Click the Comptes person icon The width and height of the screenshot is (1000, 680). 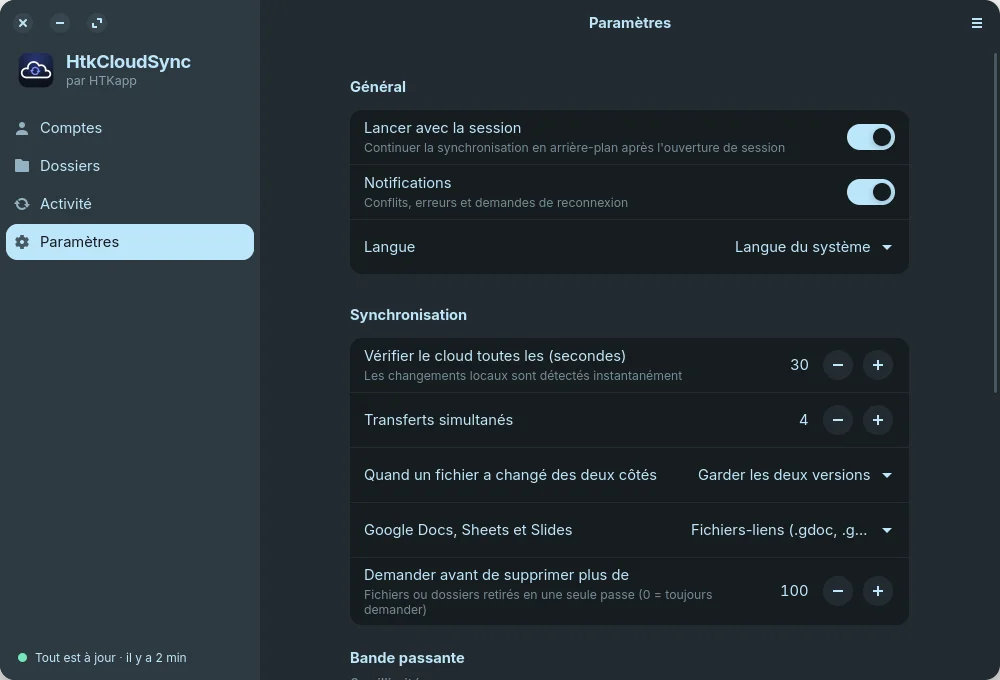tap(22, 128)
